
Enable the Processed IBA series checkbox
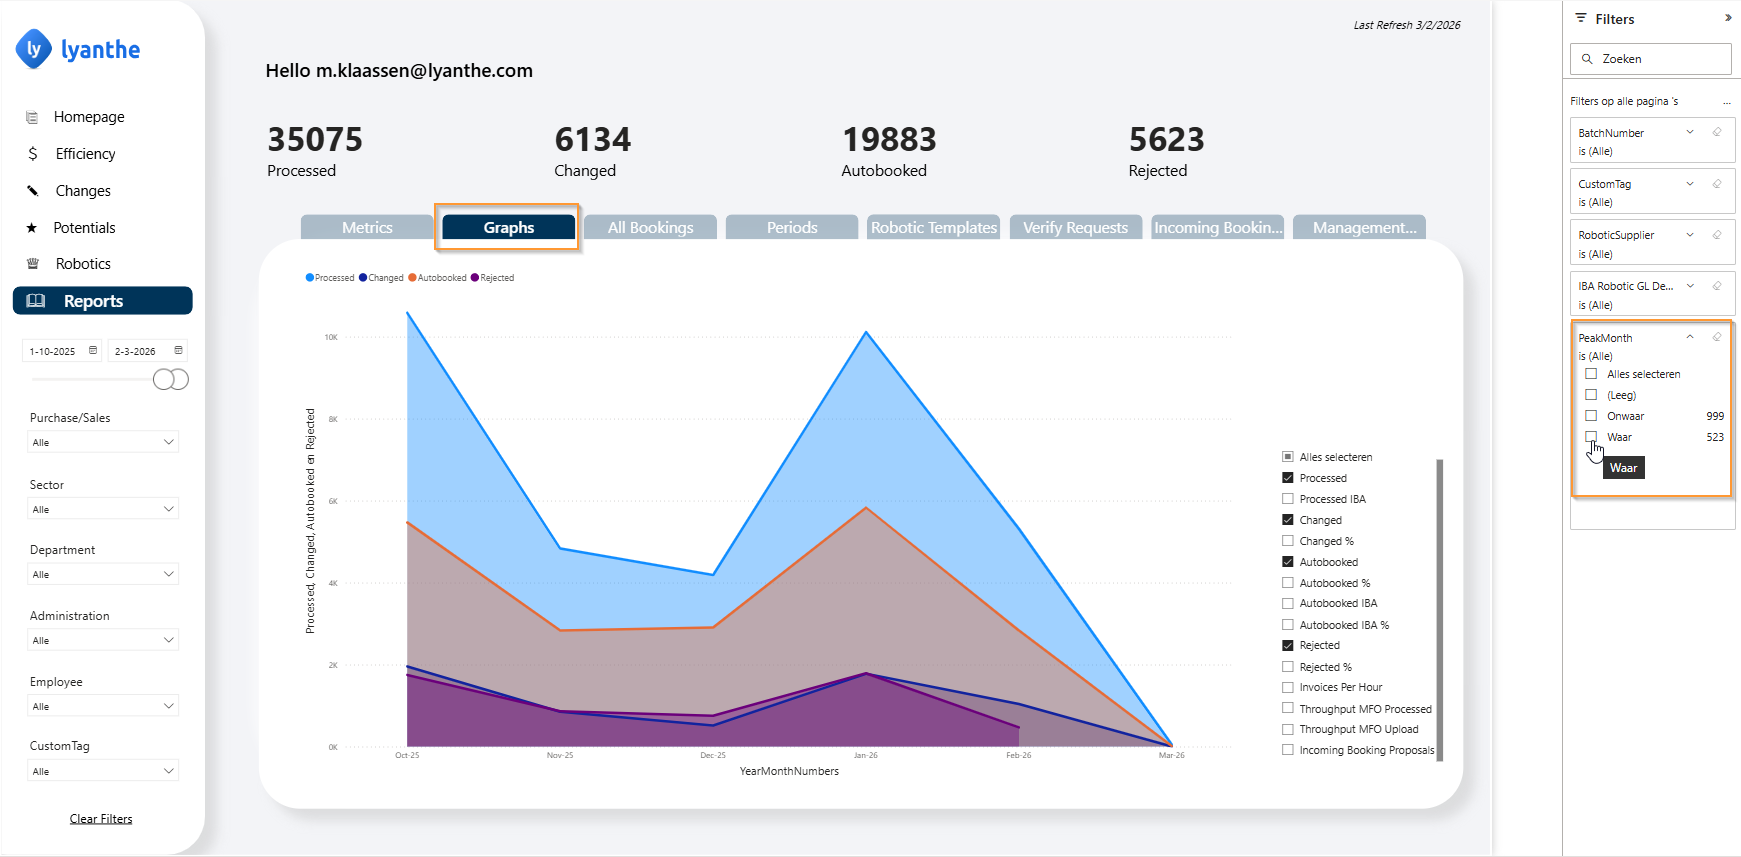(x=1288, y=499)
